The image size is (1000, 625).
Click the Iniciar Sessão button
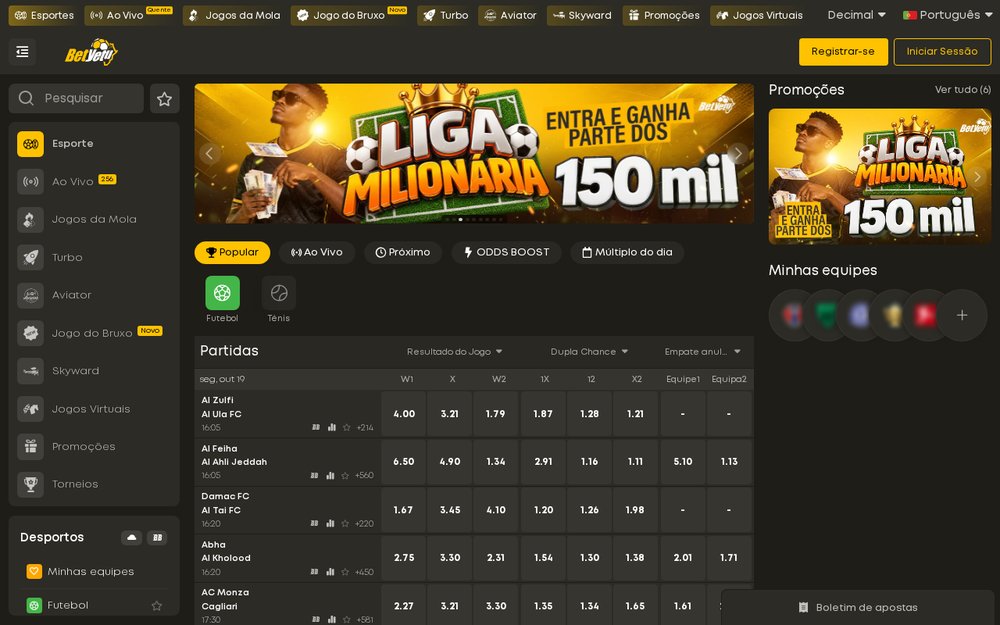tap(942, 52)
